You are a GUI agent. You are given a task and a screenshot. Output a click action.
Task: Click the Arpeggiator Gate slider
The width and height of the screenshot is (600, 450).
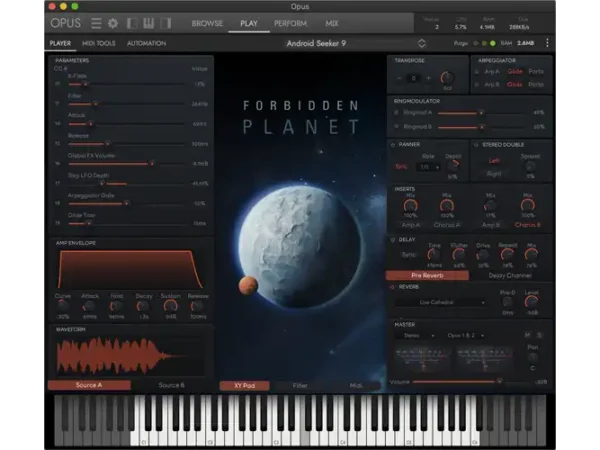point(126,203)
